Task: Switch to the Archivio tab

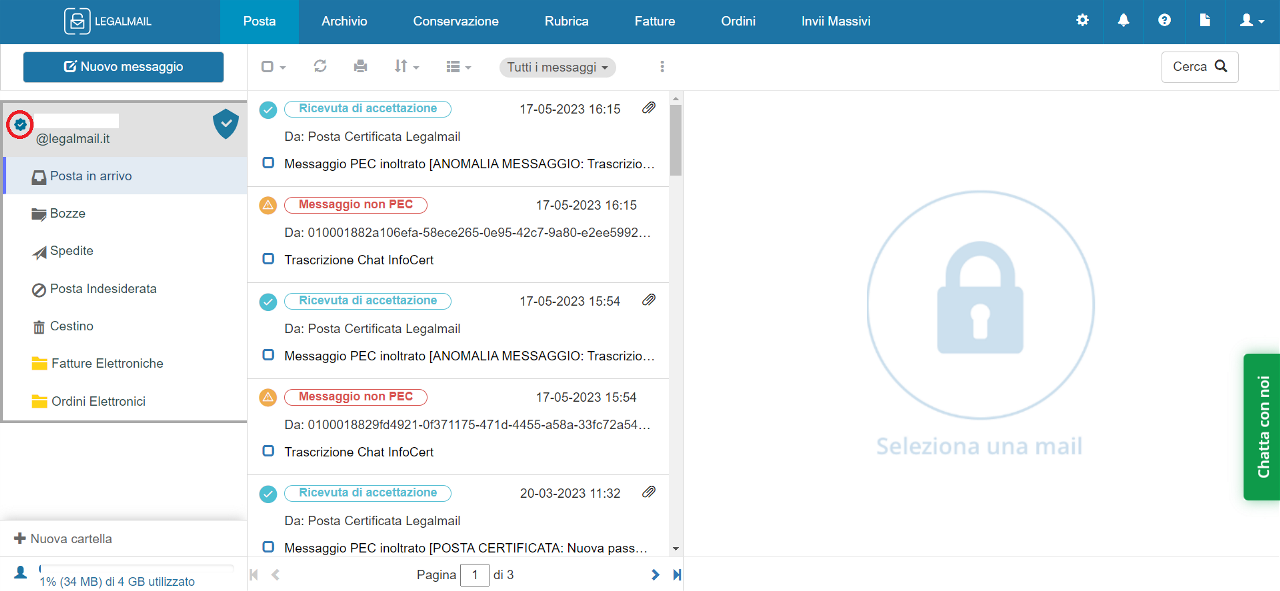Action: [x=344, y=21]
